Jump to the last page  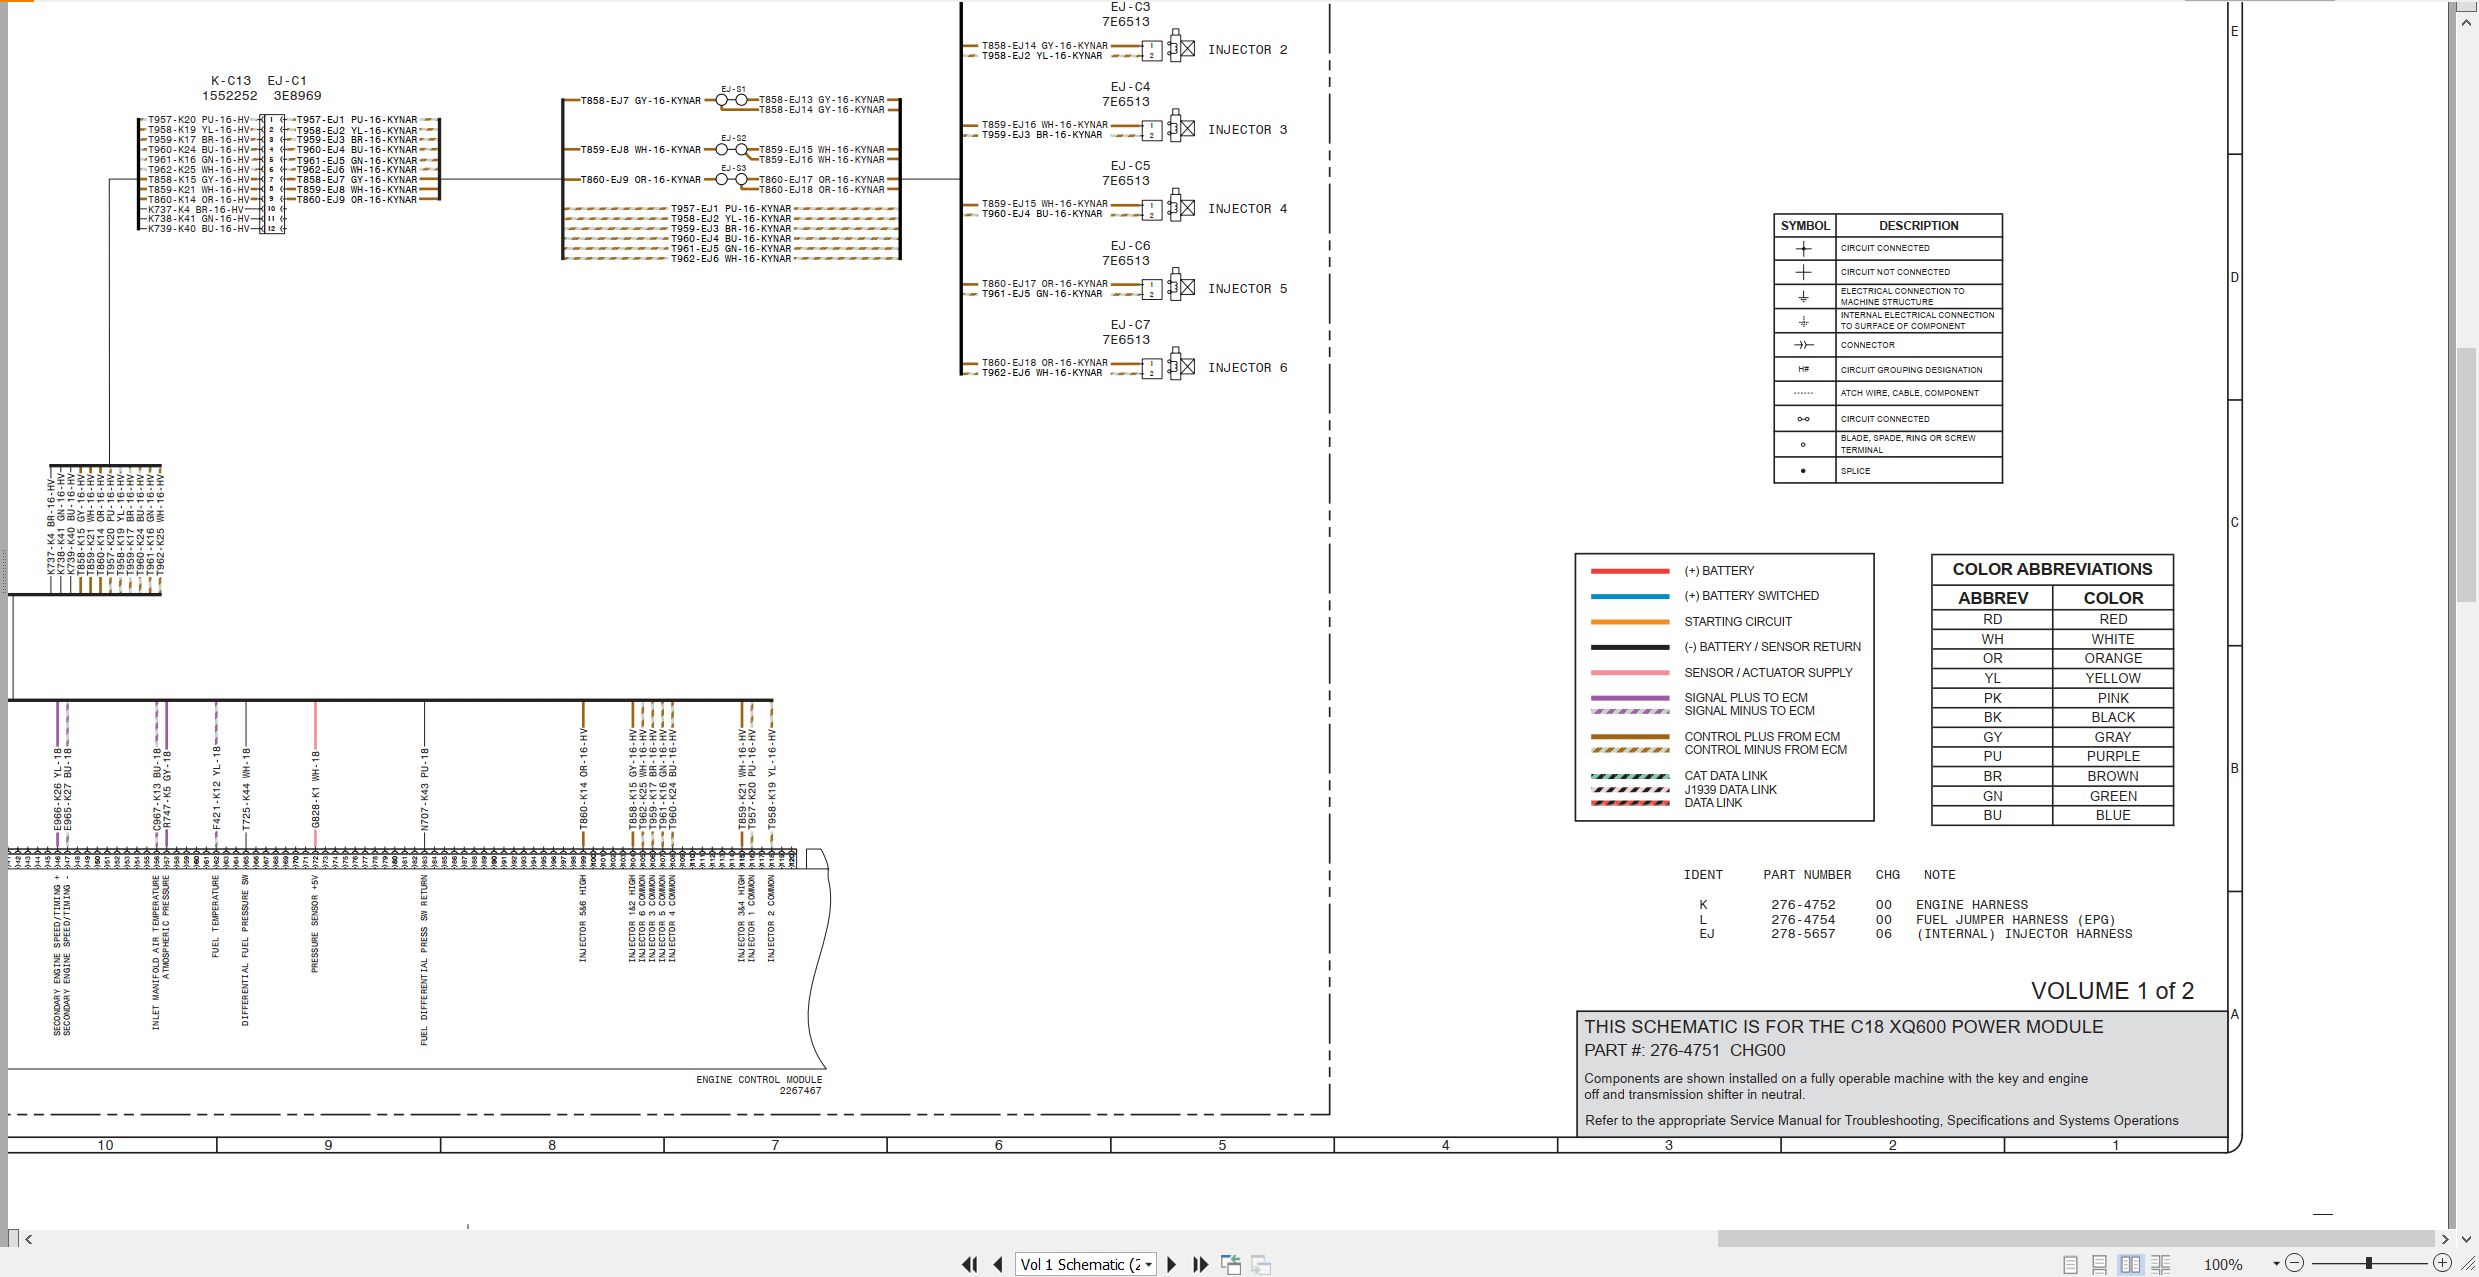pos(1200,1265)
